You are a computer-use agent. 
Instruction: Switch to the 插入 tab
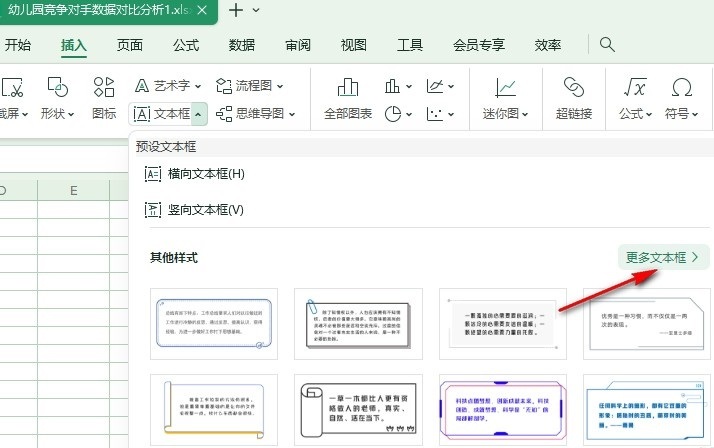(x=74, y=45)
